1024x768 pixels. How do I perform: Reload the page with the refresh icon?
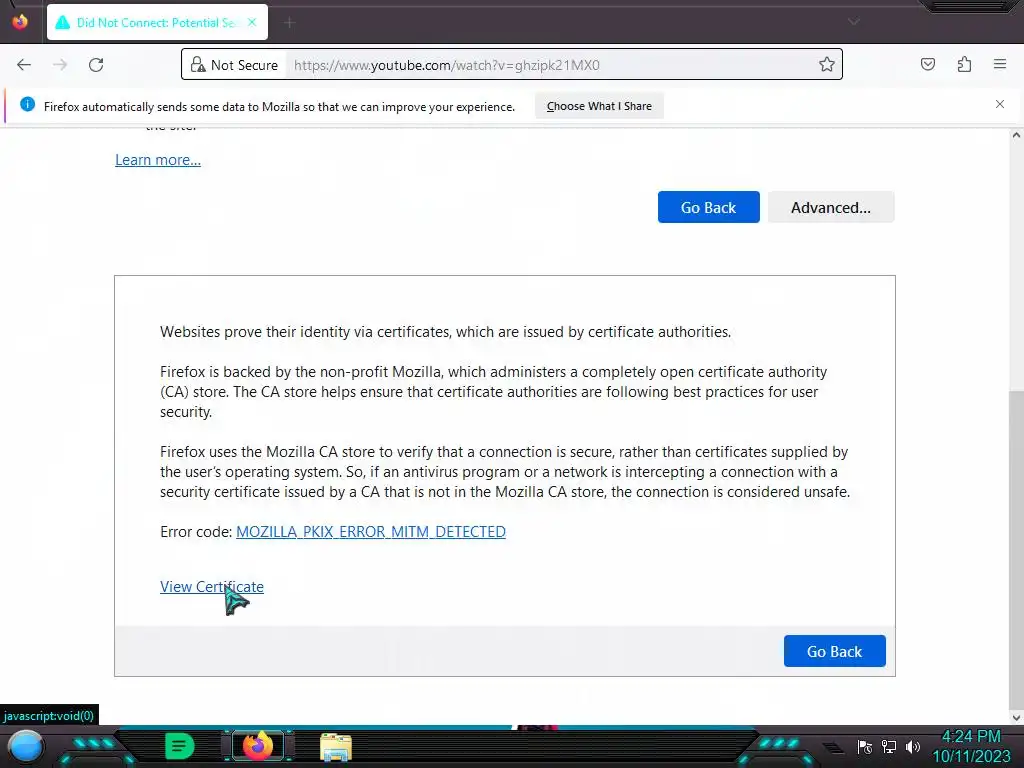(96, 65)
